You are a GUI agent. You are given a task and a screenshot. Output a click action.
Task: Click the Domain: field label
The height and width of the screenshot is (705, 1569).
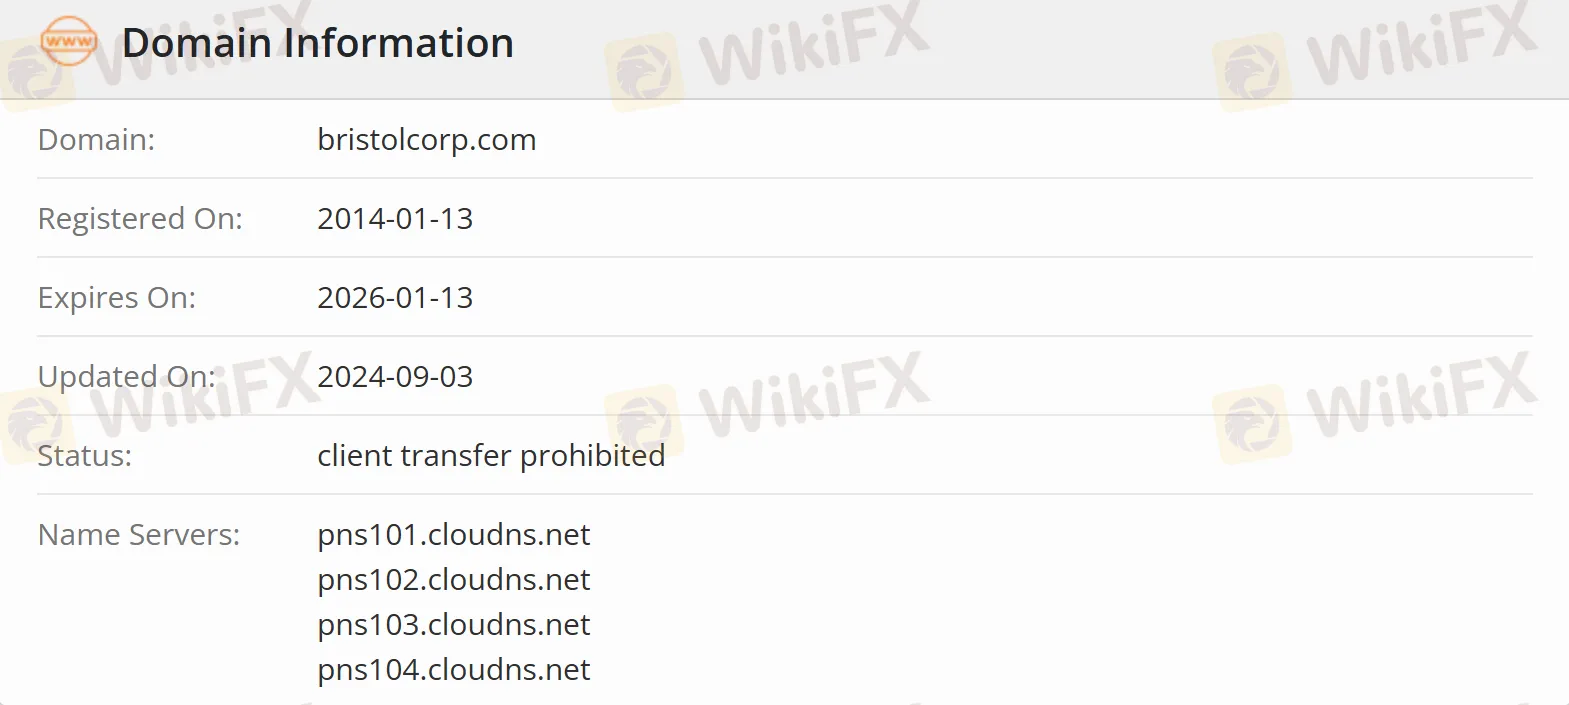pyautogui.click(x=96, y=140)
